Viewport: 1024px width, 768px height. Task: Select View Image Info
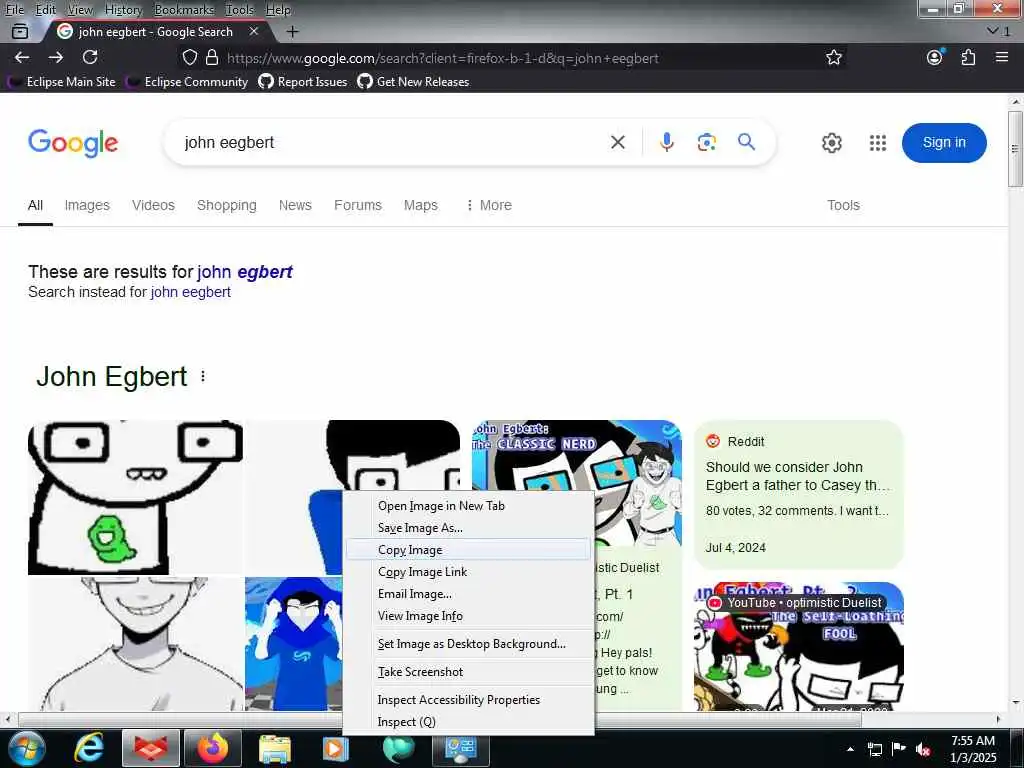coord(468,616)
